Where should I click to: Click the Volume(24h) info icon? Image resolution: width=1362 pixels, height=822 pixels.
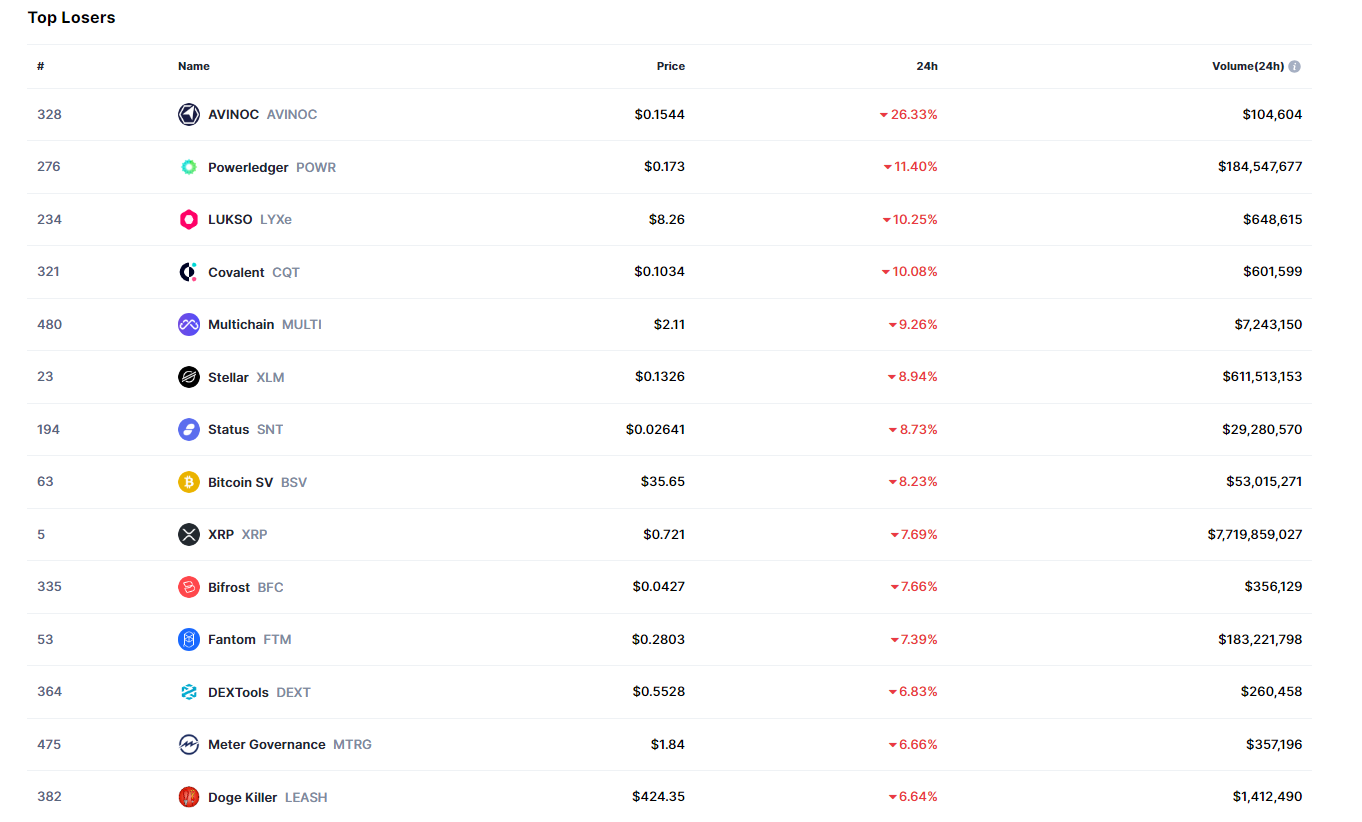pos(1295,66)
